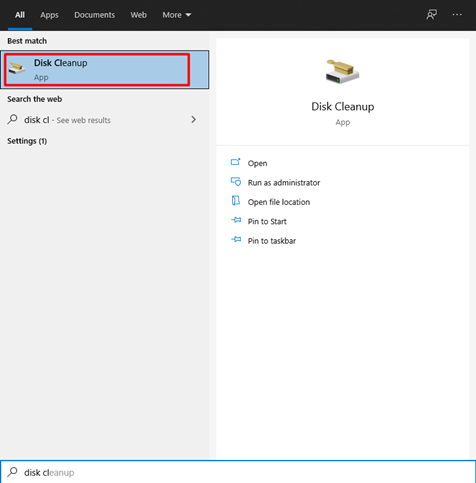Screen dimensions: 476x483
Task: Click the Open icon in actions list
Action: pos(236,162)
